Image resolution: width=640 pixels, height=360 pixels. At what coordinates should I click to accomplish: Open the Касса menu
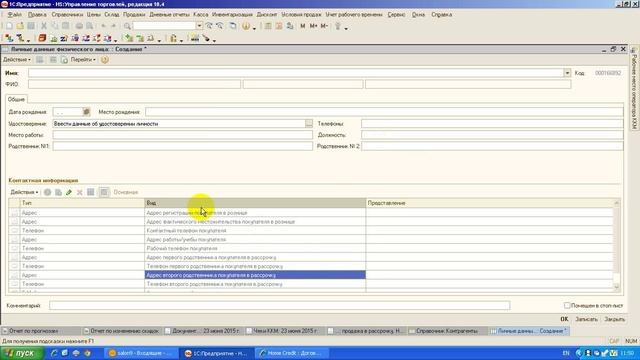[200, 14]
